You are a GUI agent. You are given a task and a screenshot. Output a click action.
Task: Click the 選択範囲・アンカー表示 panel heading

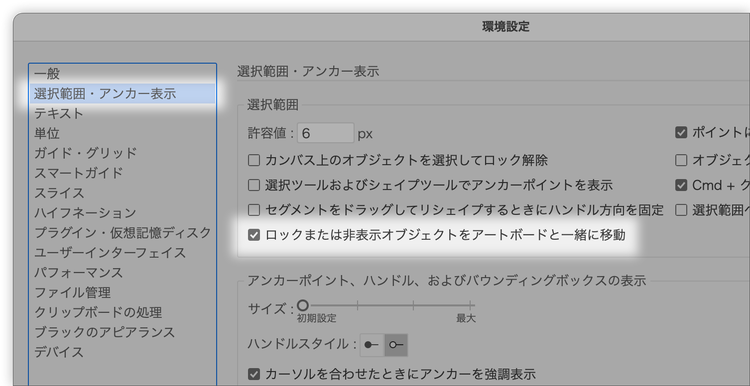tap(308, 72)
